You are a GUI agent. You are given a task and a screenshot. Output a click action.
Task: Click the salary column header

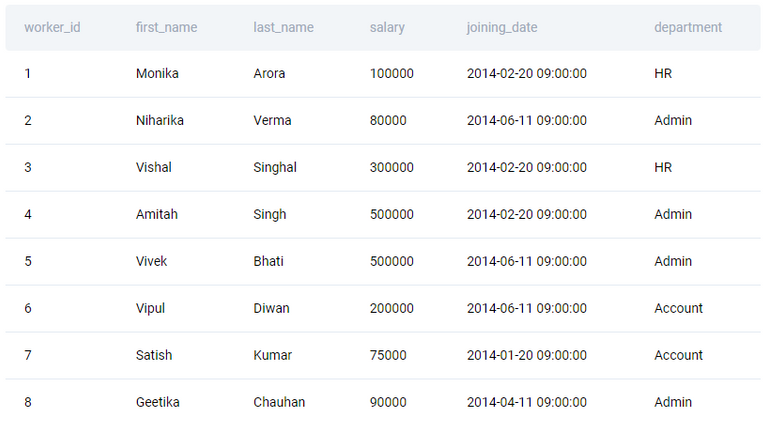coord(387,27)
